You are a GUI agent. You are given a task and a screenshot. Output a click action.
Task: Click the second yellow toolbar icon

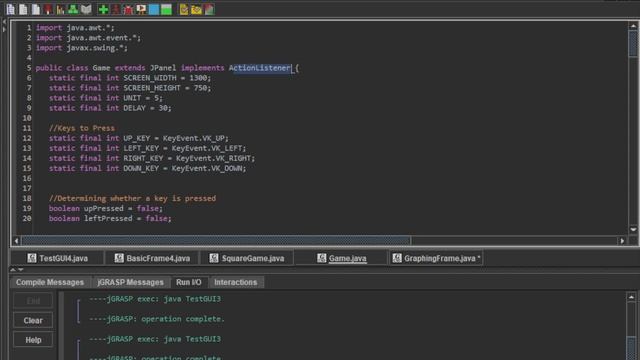tap(196, 9)
